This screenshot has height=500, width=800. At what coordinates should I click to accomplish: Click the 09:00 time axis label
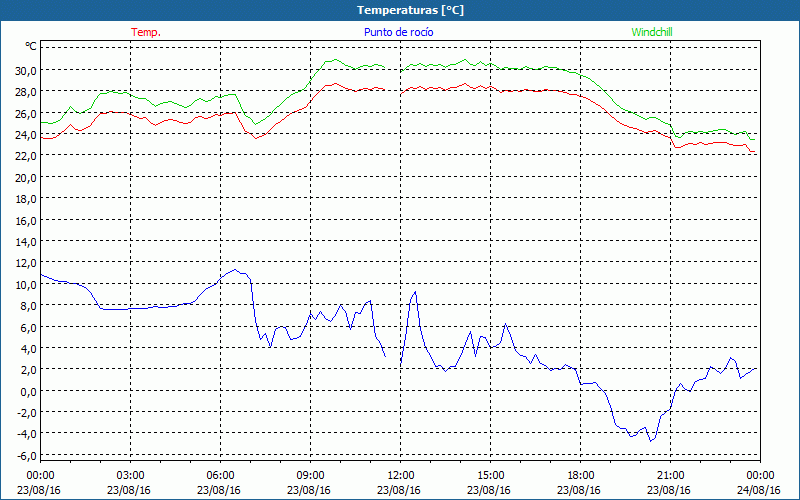[310, 476]
